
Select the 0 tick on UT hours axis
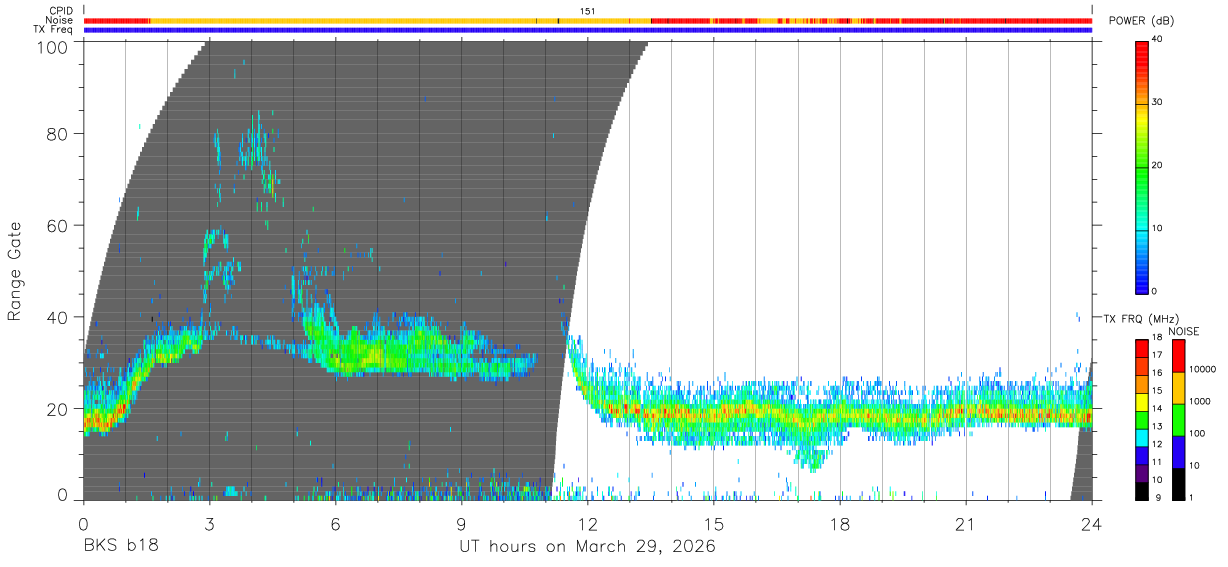pos(84,524)
